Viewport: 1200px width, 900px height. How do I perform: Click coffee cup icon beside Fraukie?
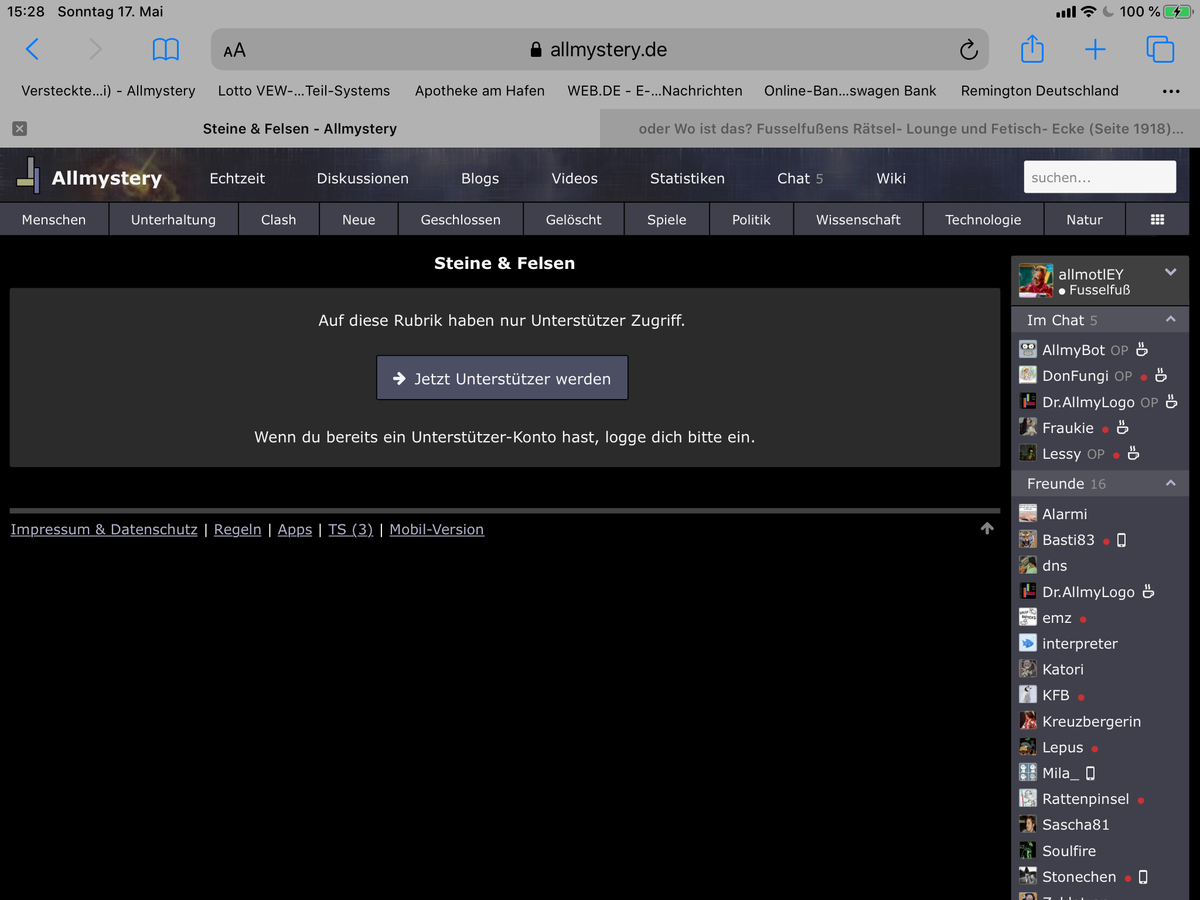(x=1122, y=428)
